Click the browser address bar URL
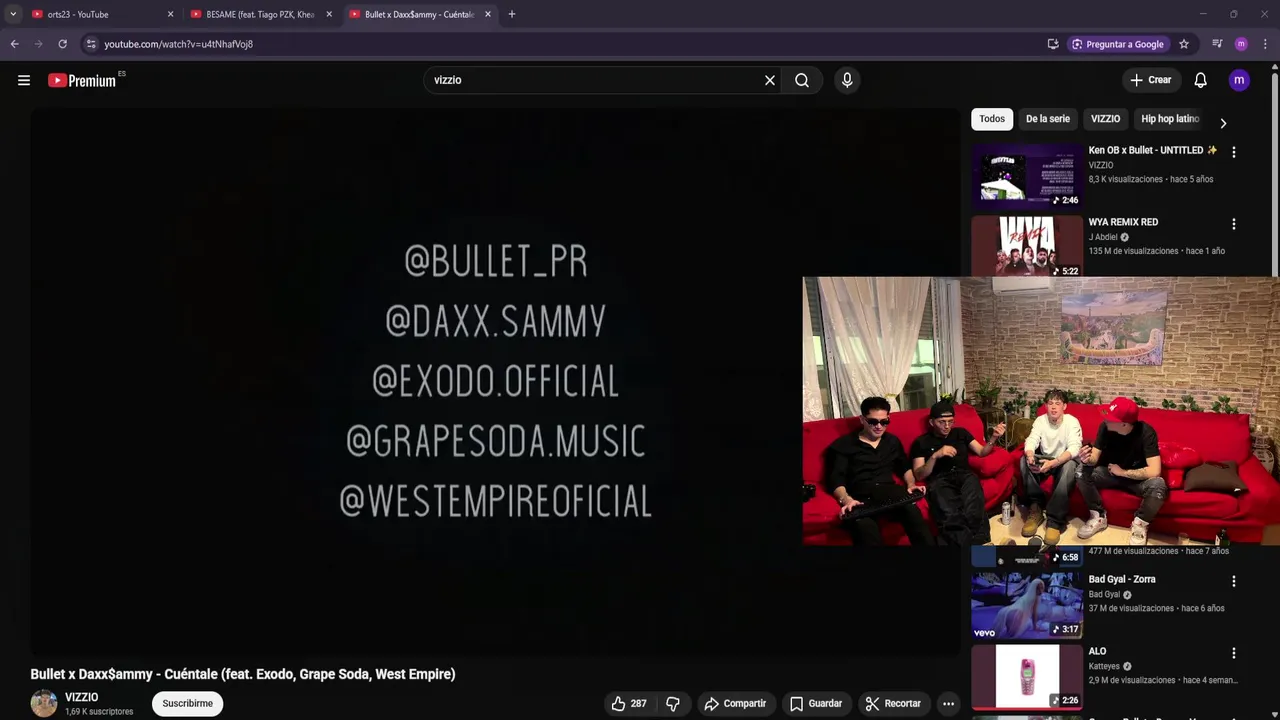This screenshot has height=720, width=1280. pyautogui.click(x=179, y=44)
